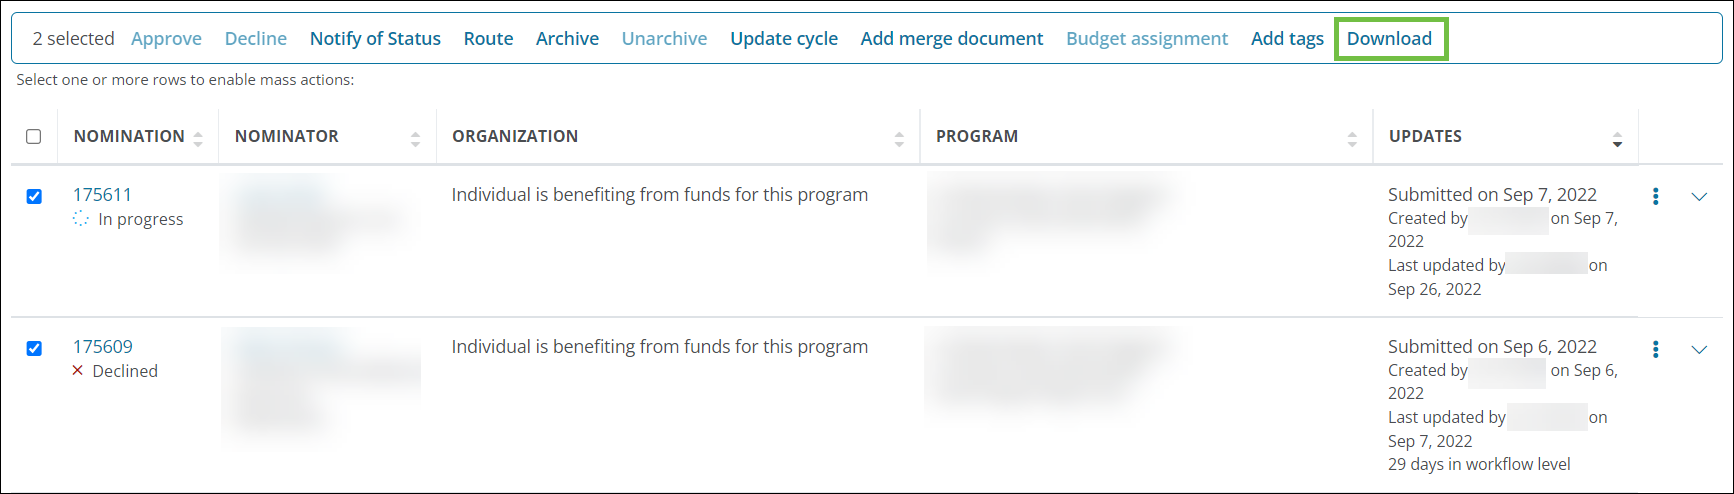Click Update cycle action

(x=784, y=39)
